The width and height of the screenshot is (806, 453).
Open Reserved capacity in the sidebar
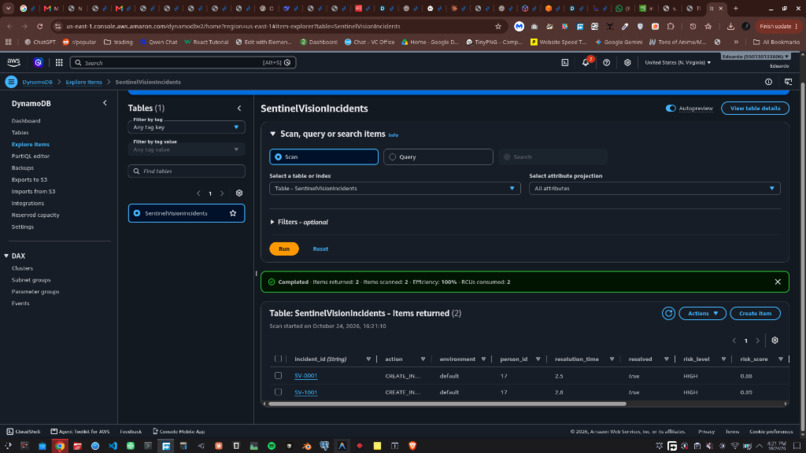tap(35, 215)
